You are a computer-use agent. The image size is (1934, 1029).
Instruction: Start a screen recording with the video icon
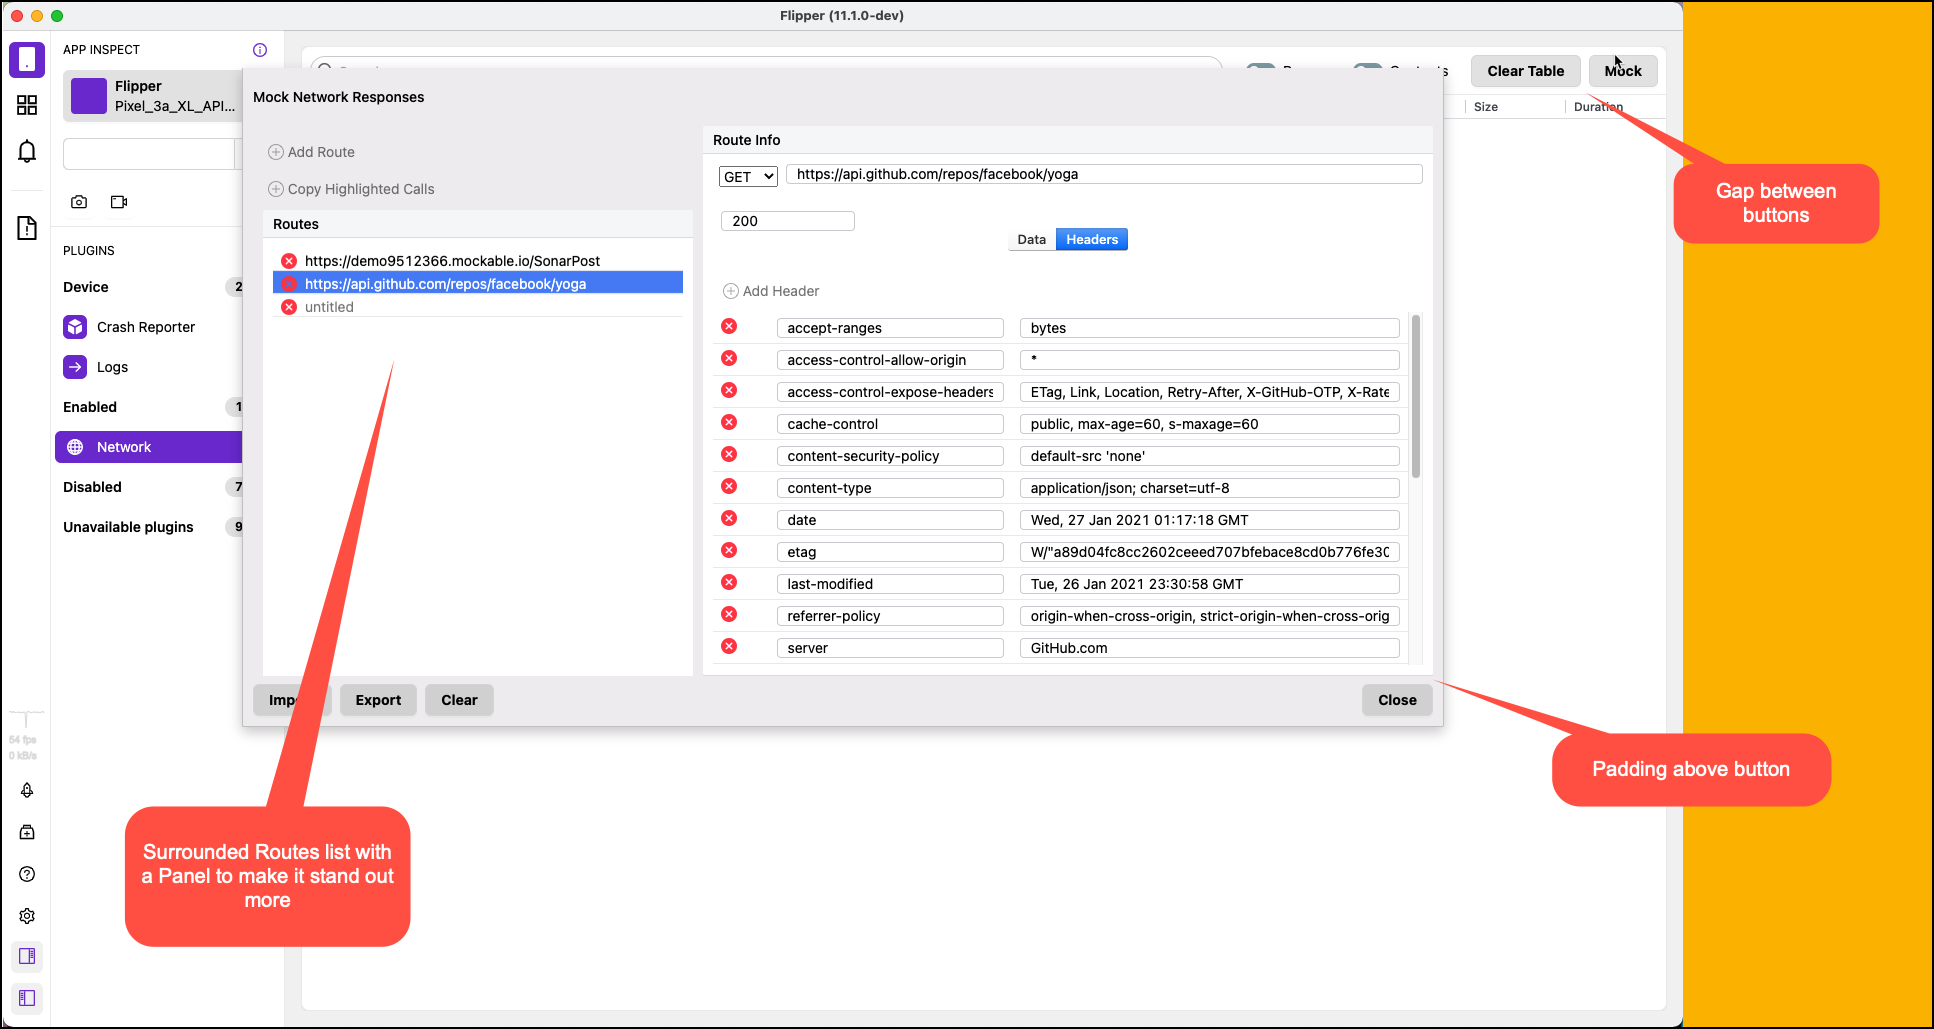click(x=119, y=202)
